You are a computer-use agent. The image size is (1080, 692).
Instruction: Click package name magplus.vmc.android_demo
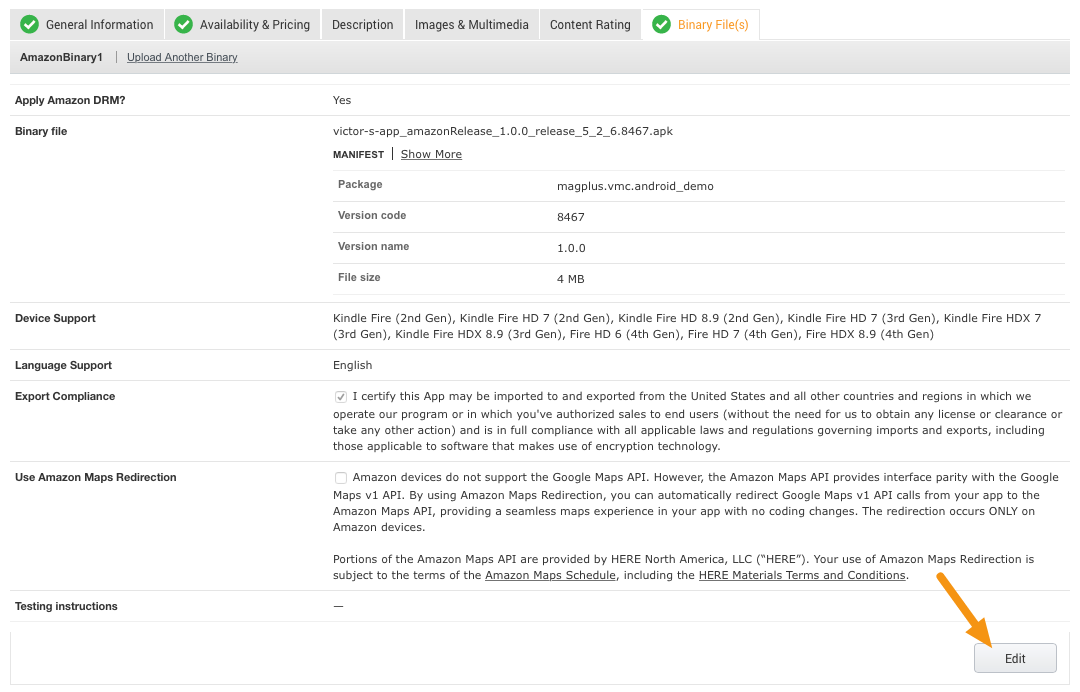[x=635, y=186]
